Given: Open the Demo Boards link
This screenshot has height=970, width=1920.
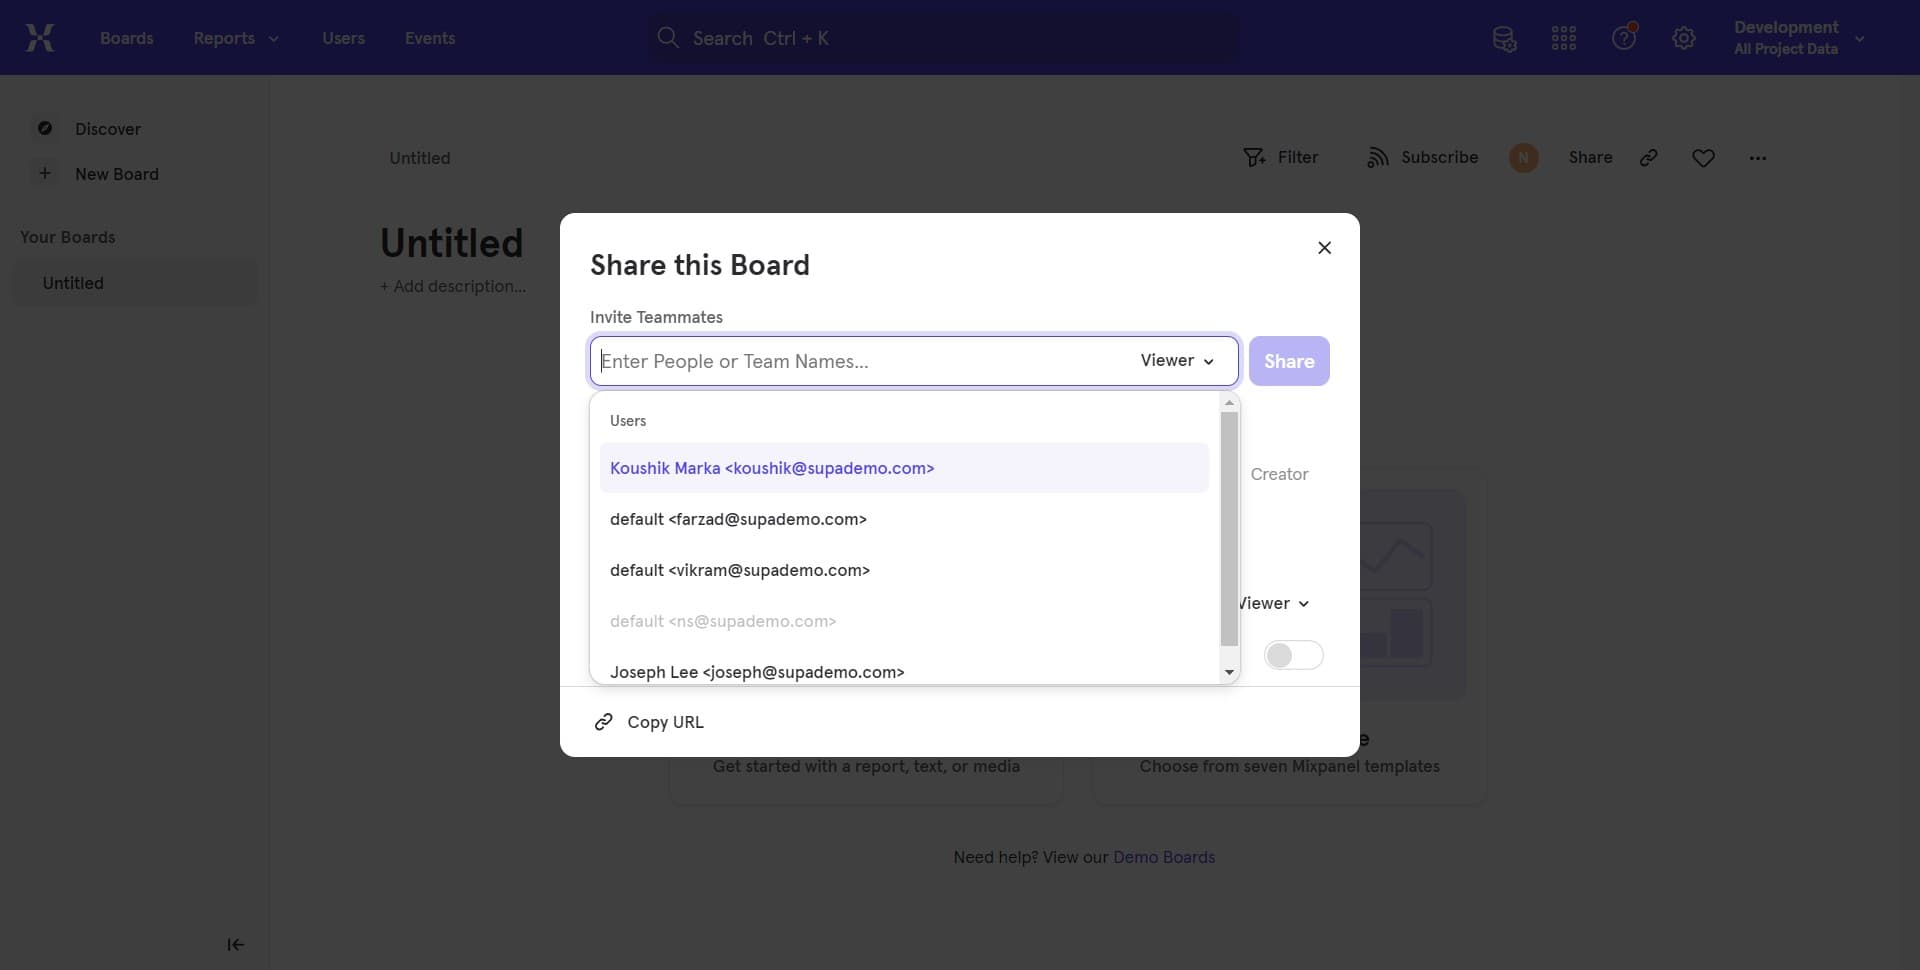Looking at the screenshot, I should click(1163, 857).
